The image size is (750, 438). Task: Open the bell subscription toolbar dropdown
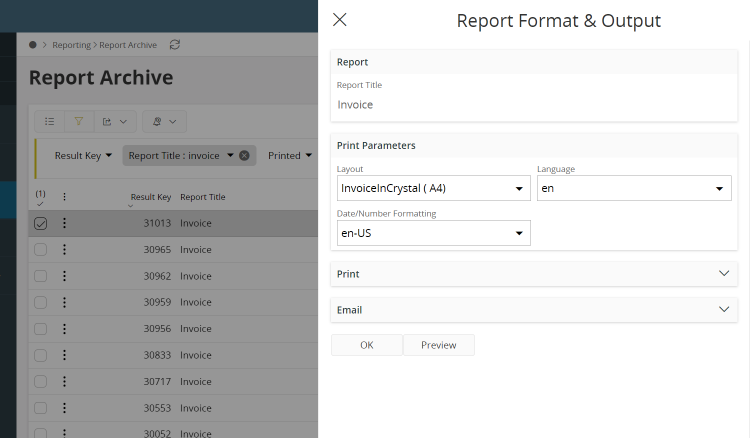[164, 122]
